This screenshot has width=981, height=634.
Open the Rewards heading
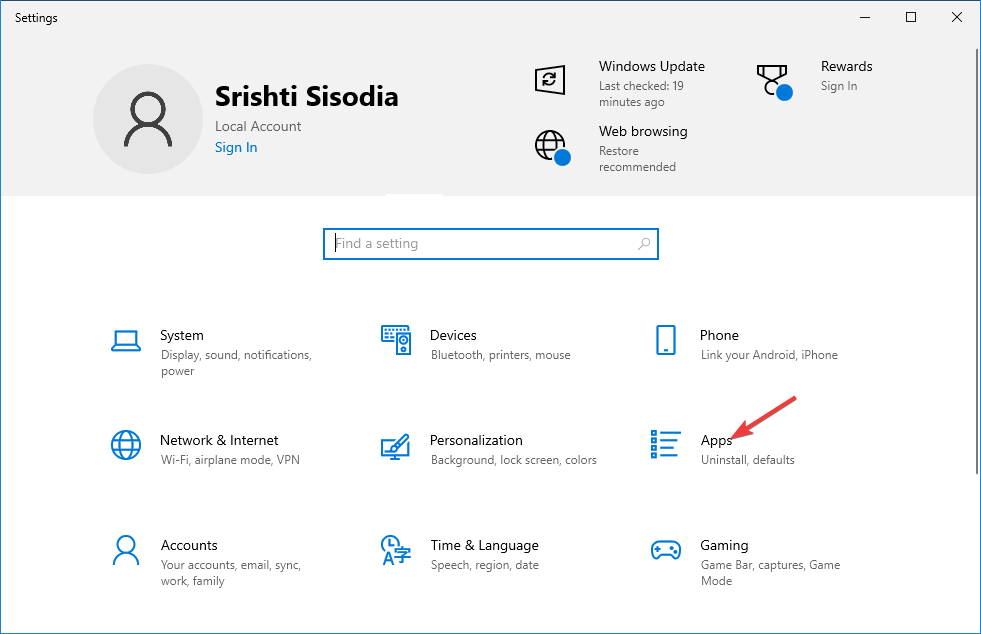click(846, 66)
